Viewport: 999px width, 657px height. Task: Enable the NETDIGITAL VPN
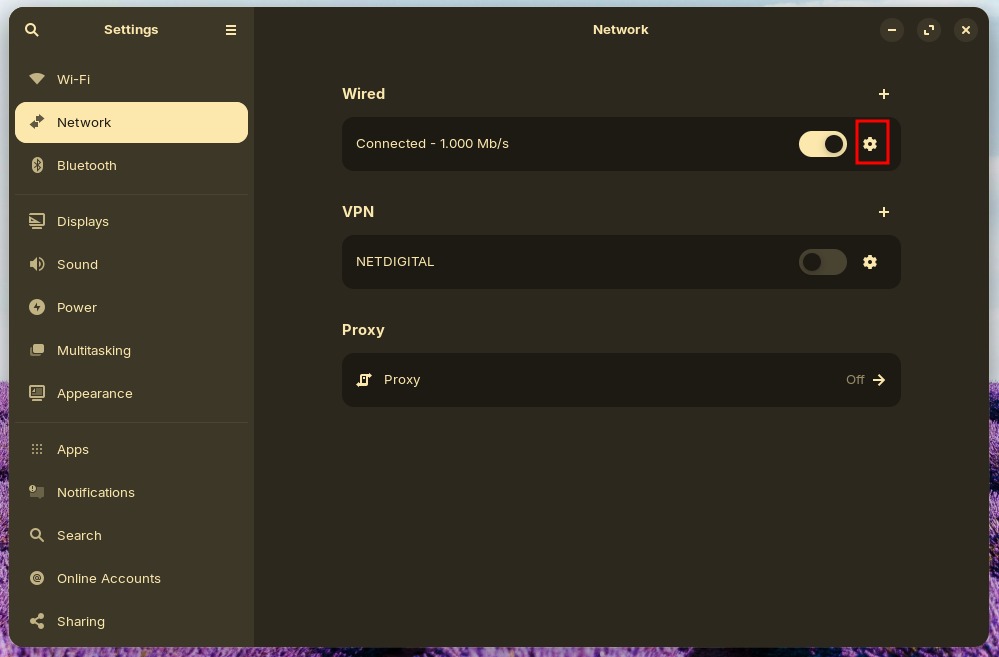point(823,262)
